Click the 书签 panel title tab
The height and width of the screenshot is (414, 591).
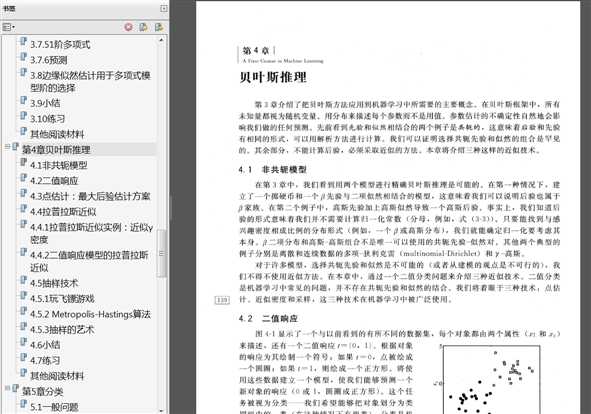coord(9,8)
